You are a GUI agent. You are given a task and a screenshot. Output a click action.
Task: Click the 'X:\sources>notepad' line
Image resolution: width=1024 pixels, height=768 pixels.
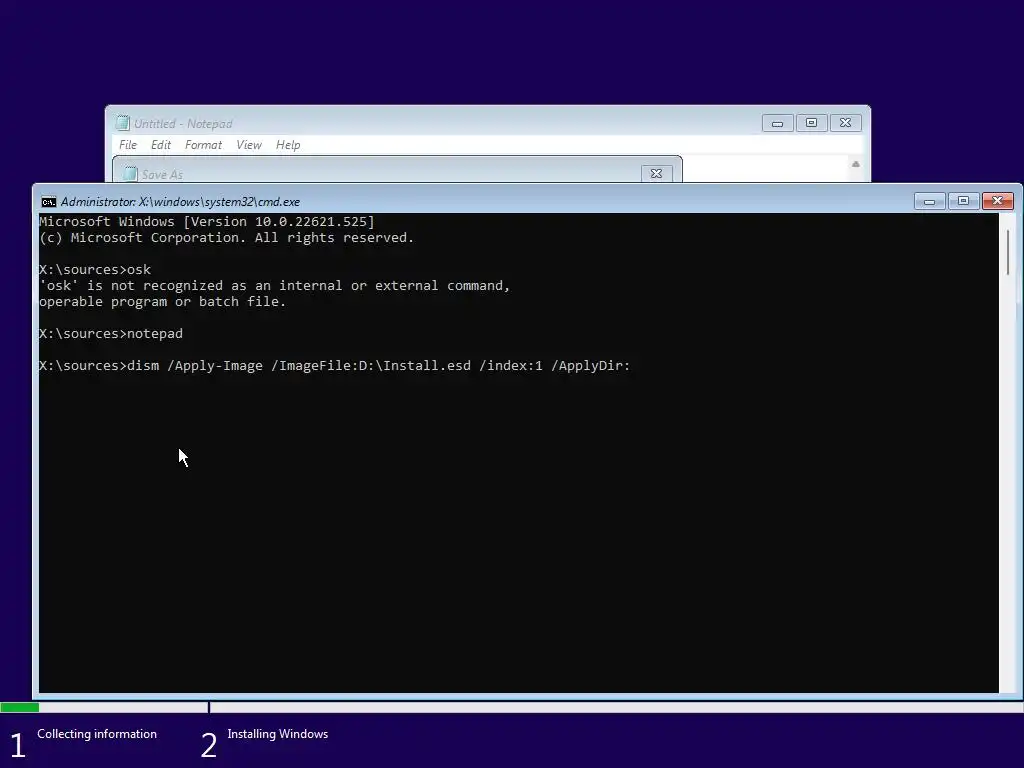point(111,334)
